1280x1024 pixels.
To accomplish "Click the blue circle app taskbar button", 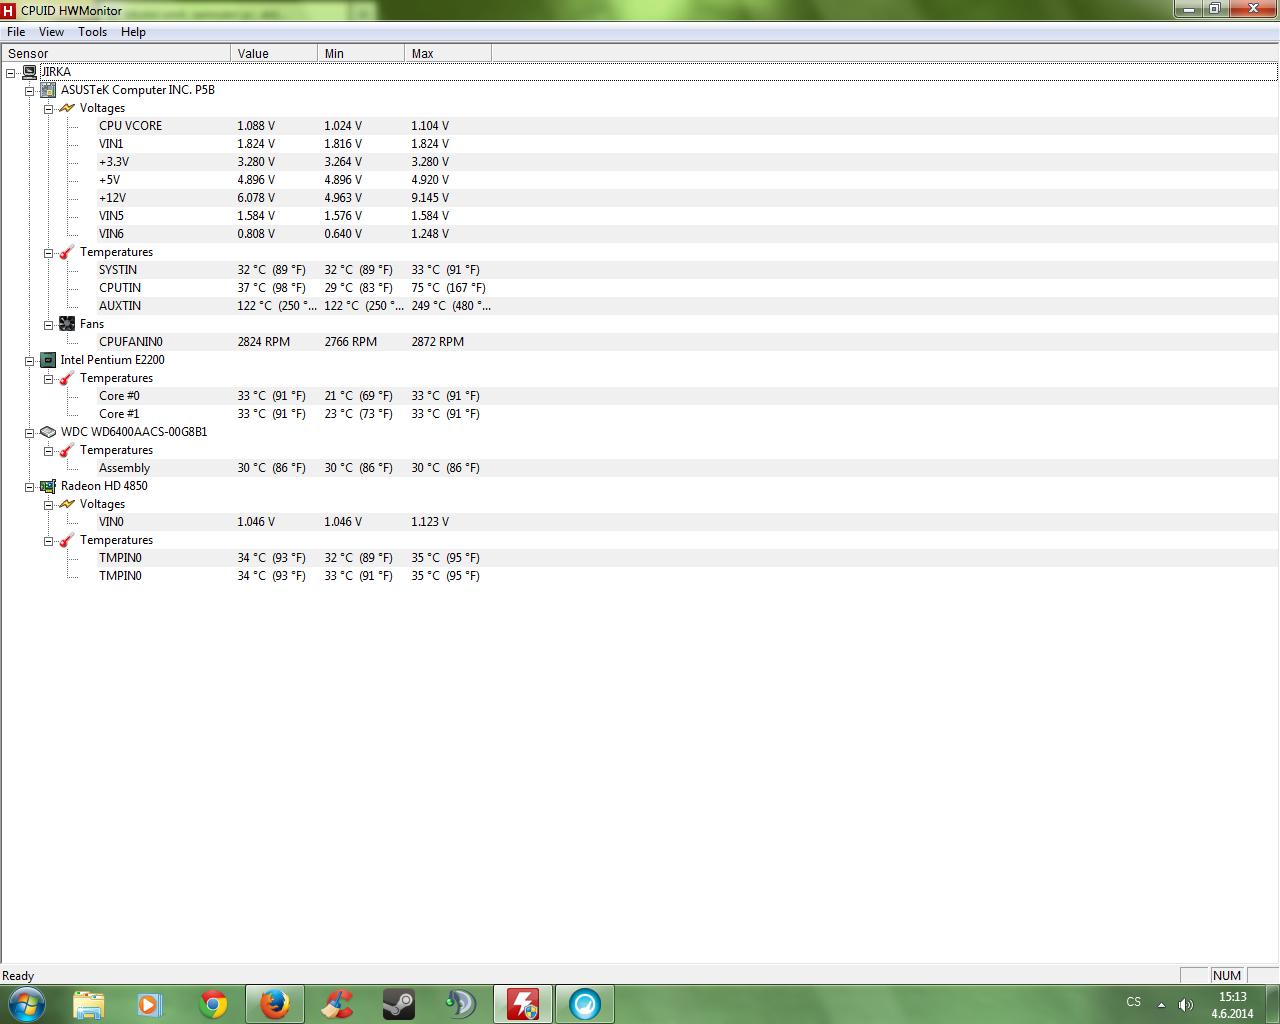I will [585, 1004].
